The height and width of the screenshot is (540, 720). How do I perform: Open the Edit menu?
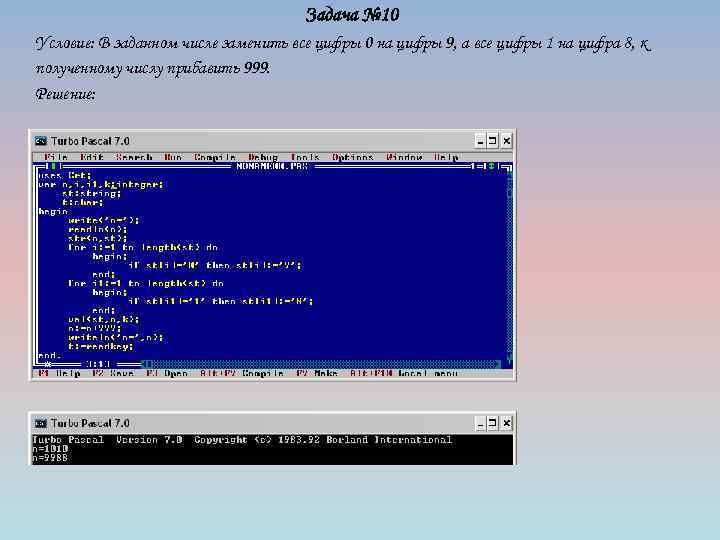click(92, 158)
